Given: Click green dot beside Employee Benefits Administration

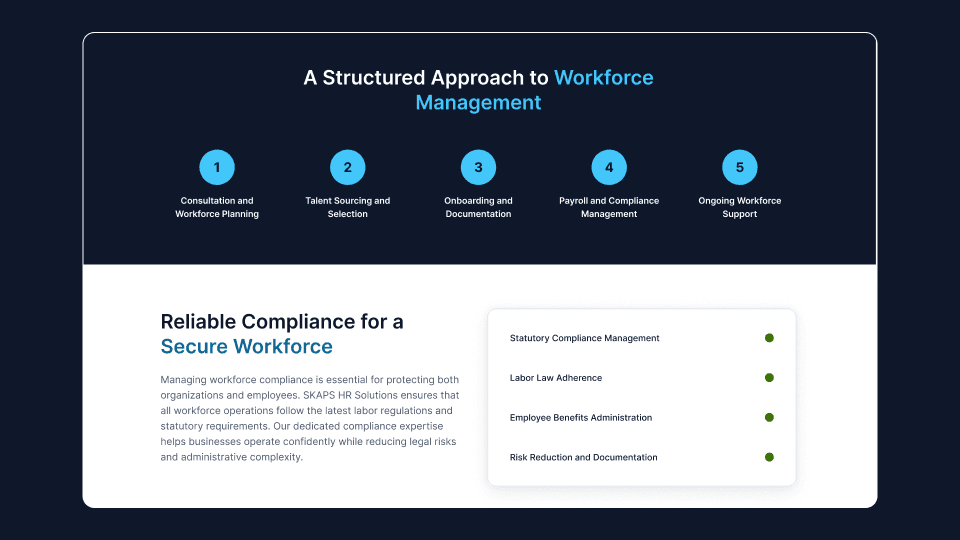Looking at the screenshot, I should 769,417.
